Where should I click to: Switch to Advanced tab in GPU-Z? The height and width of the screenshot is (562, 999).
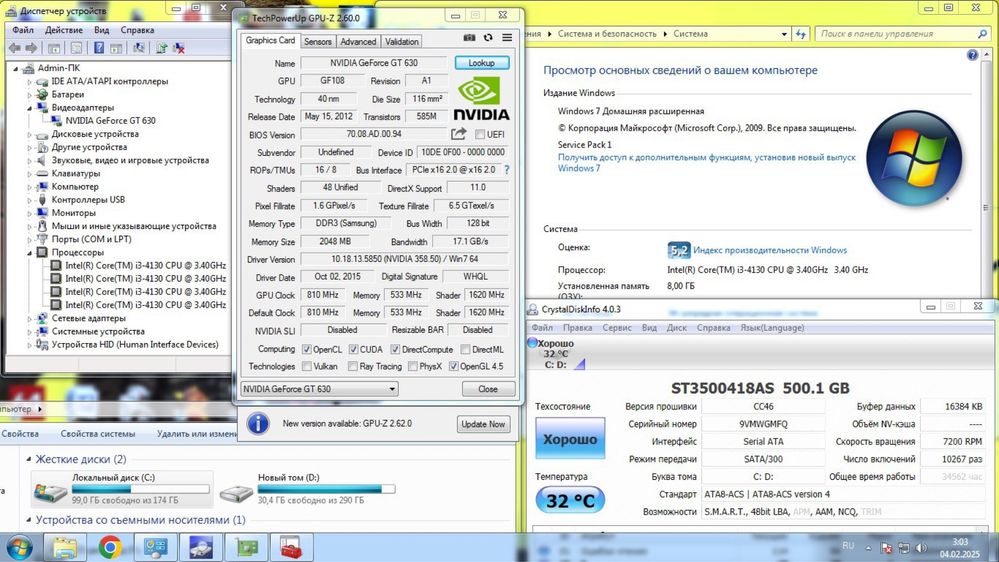(358, 41)
